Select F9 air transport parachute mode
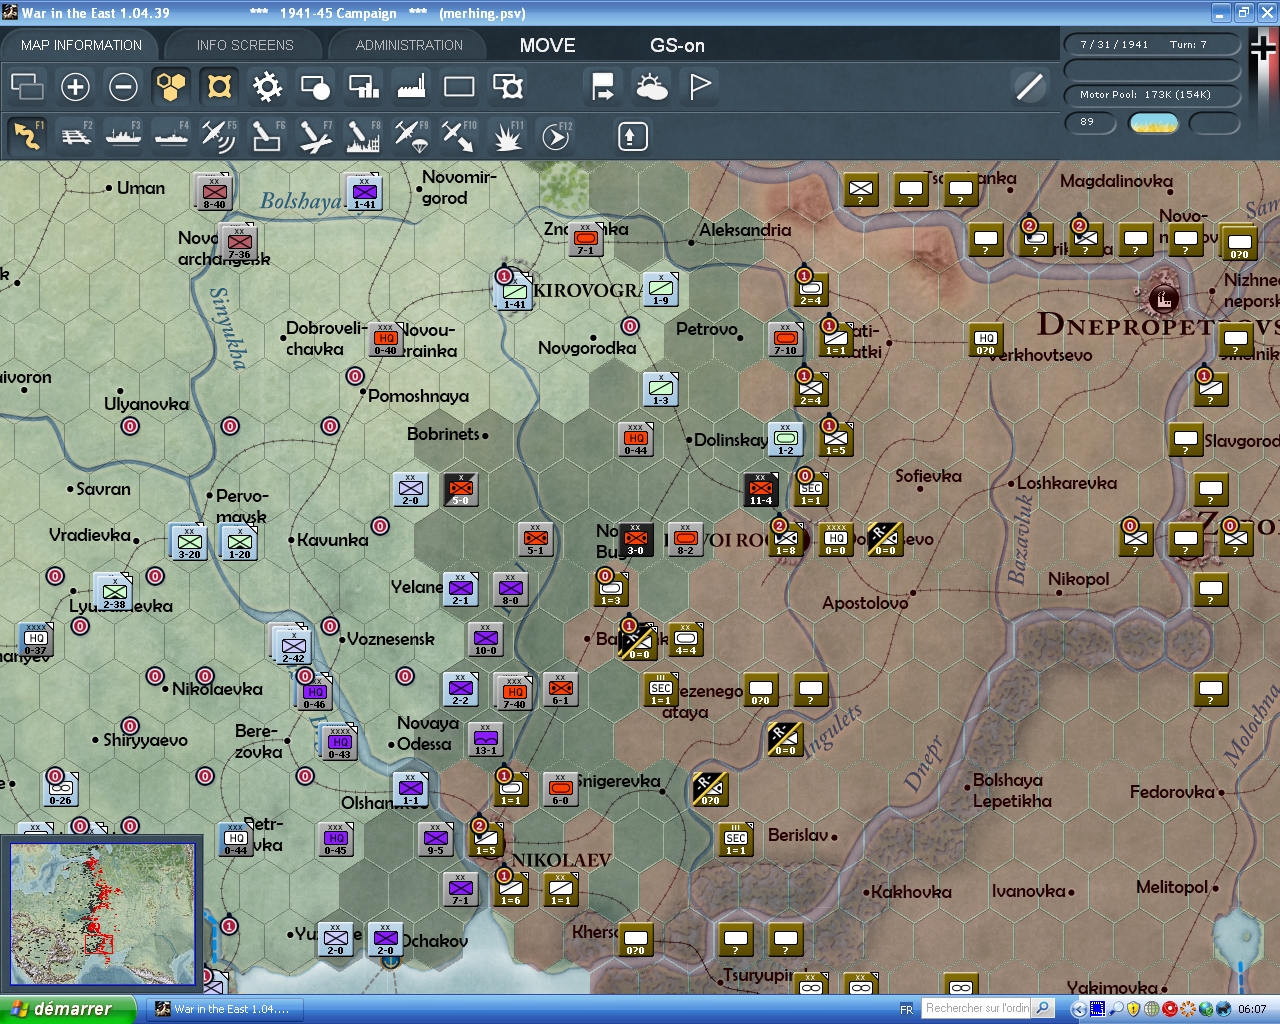 [411, 135]
